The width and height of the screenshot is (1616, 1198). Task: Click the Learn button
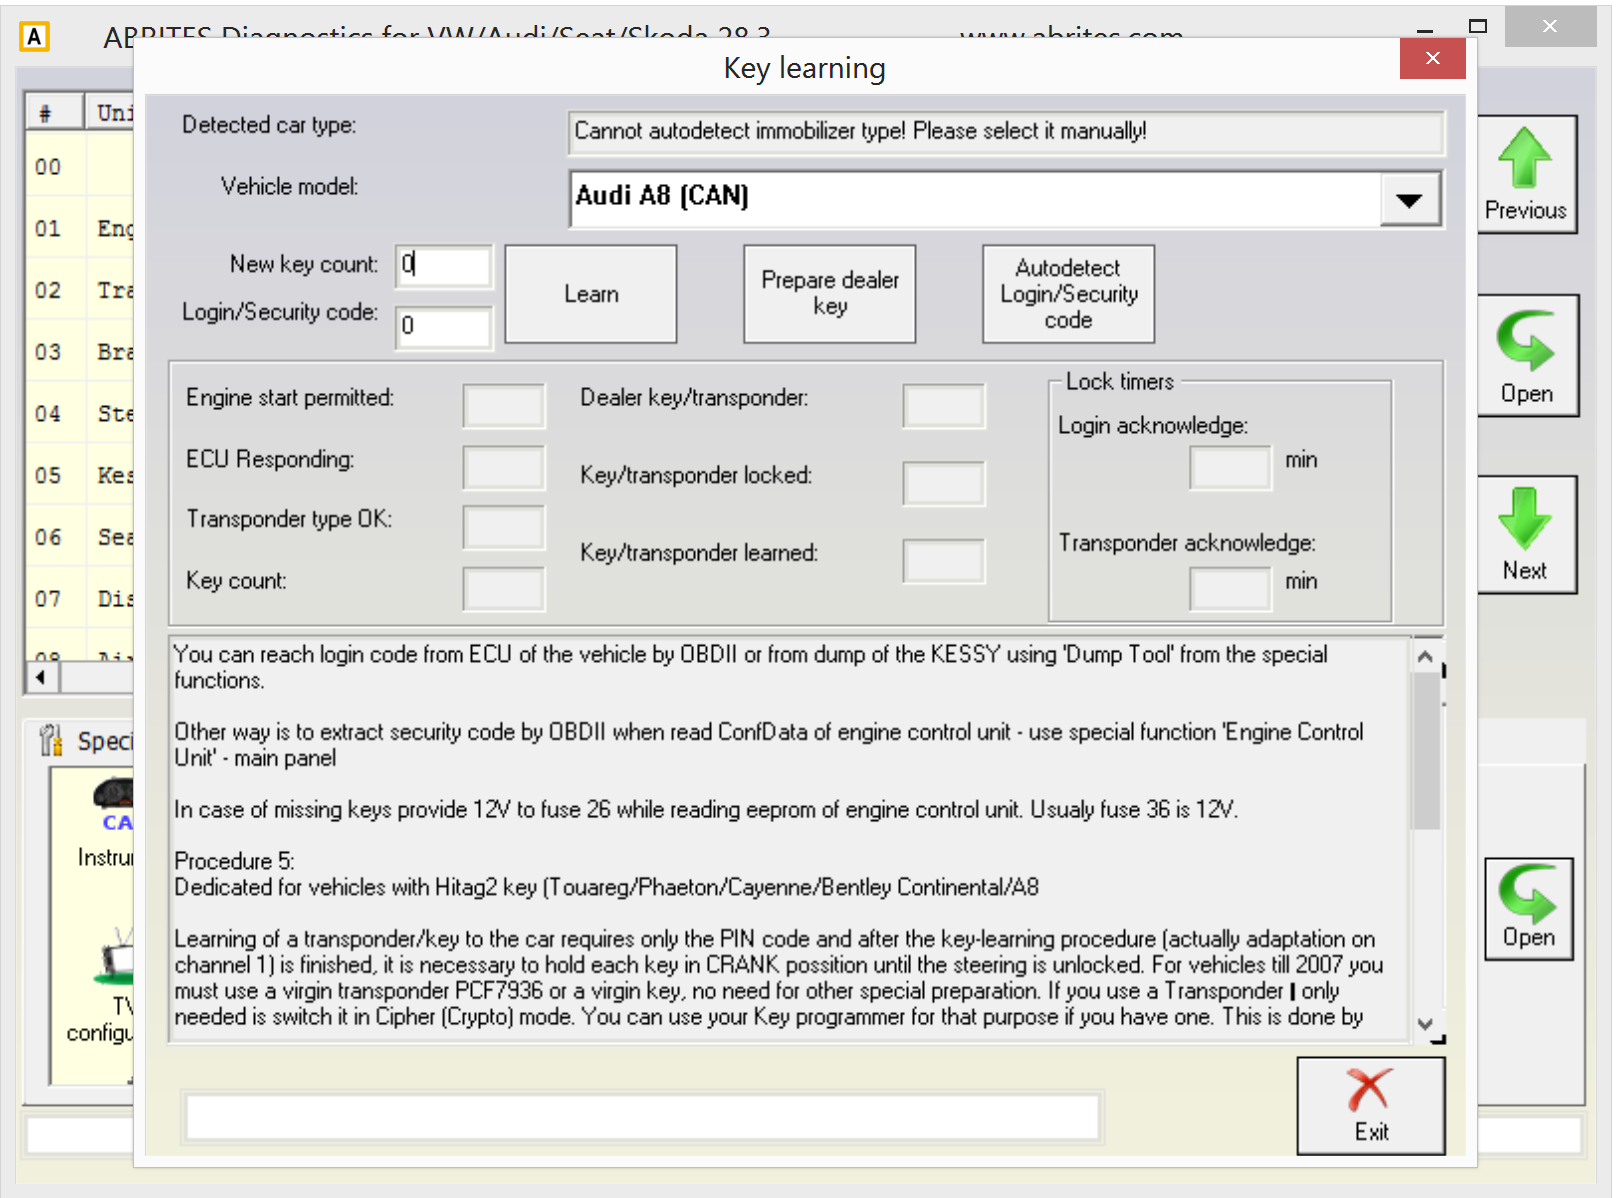pos(591,294)
